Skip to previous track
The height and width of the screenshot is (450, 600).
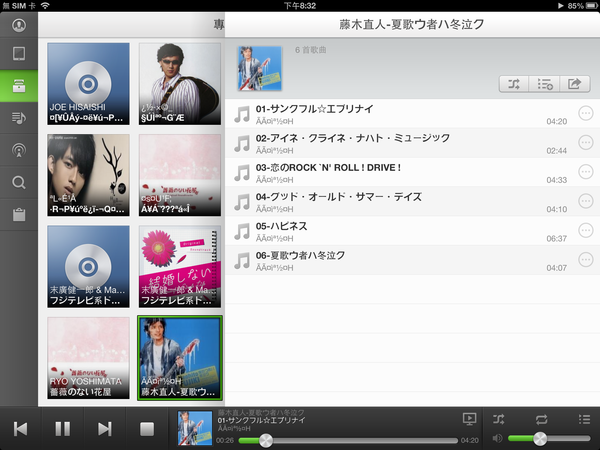(20, 429)
